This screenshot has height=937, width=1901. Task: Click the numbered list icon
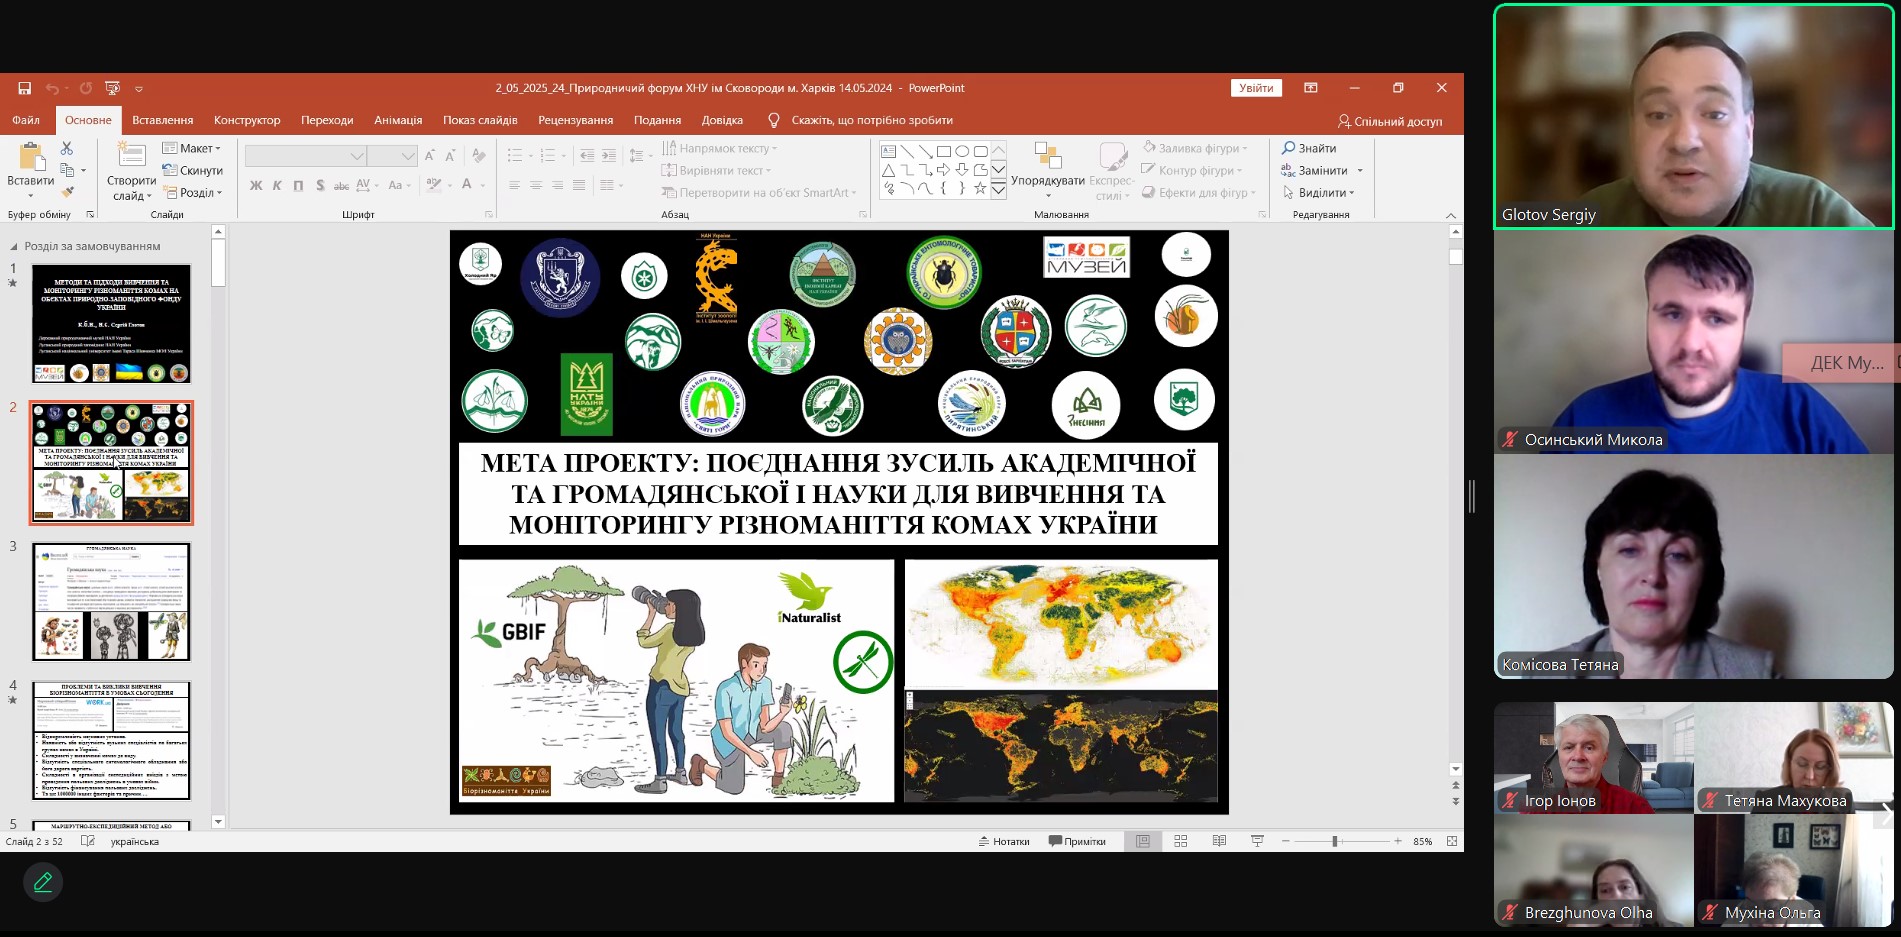click(547, 155)
